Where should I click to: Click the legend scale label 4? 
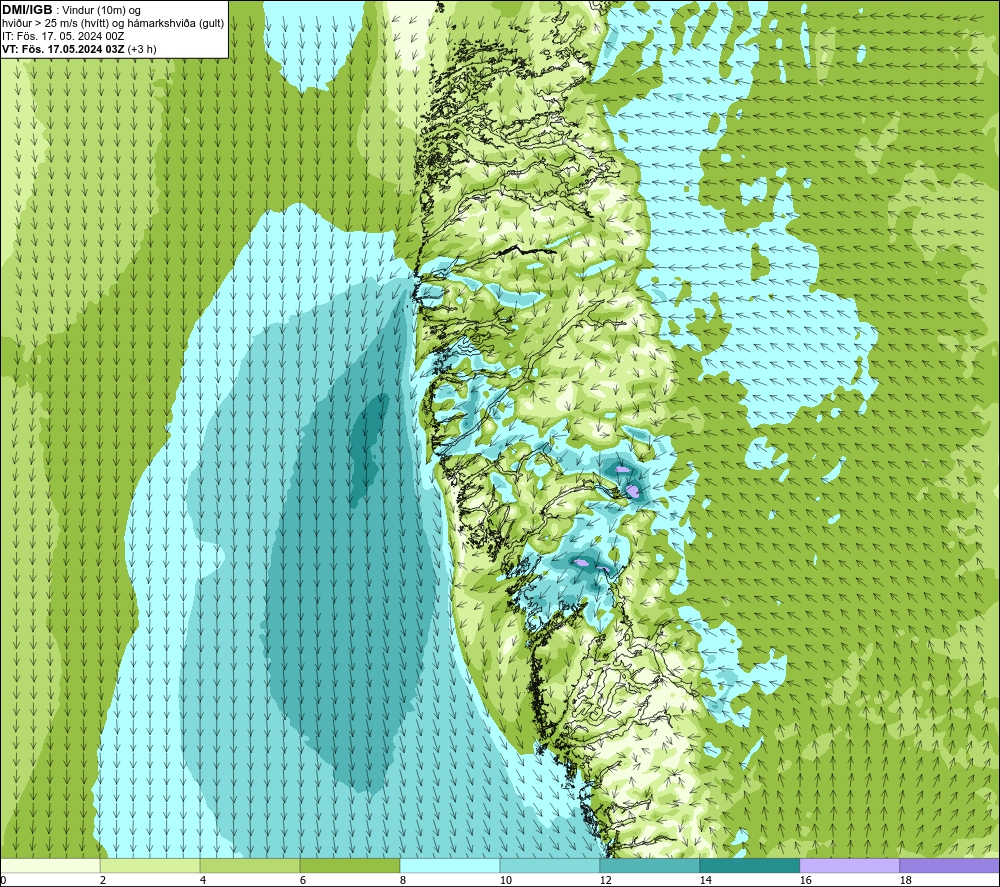203,880
